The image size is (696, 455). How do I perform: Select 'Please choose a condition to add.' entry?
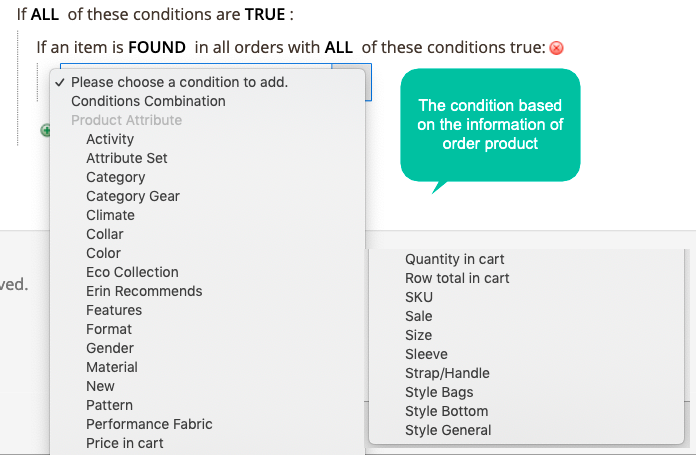[179, 82]
